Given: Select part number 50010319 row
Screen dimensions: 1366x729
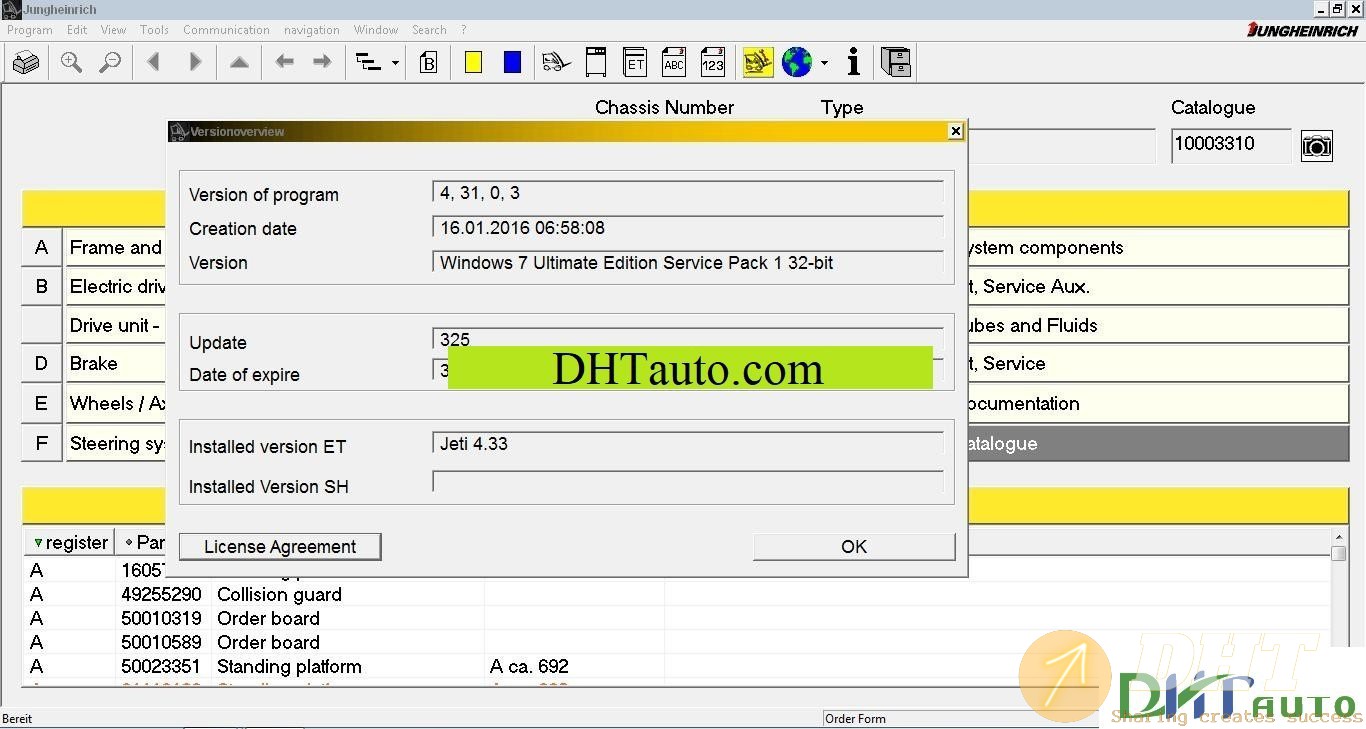Looking at the screenshot, I should click(677, 618).
